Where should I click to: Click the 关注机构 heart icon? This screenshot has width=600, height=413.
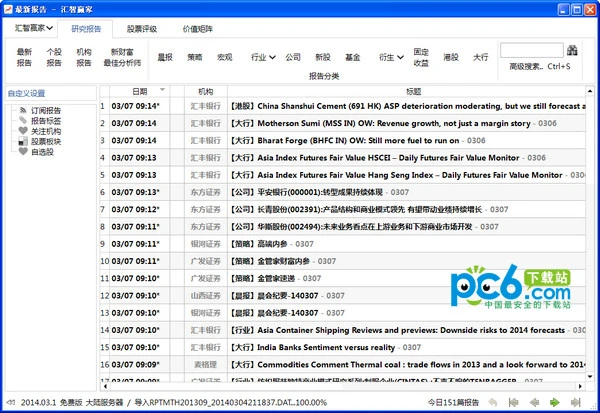coord(23,131)
